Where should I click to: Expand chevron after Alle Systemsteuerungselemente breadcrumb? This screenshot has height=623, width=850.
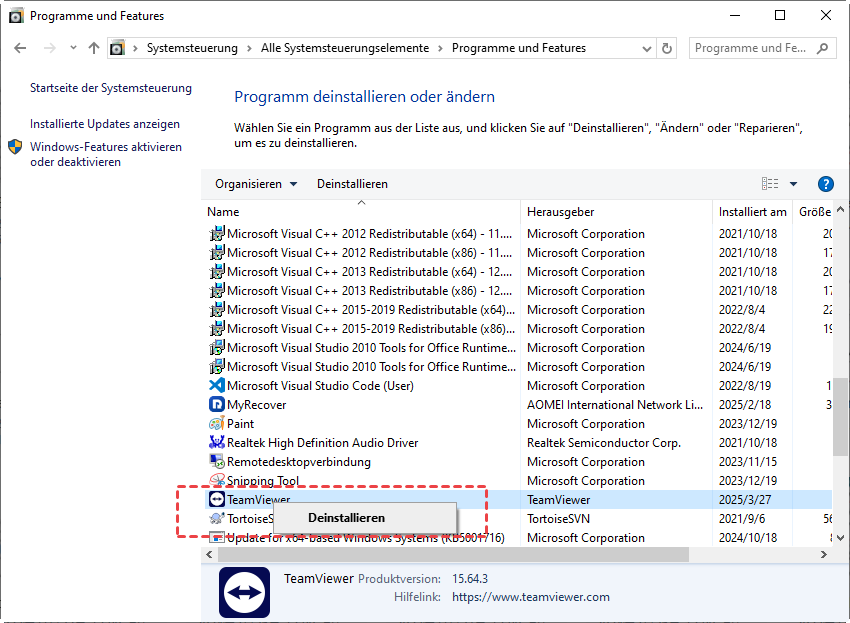pos(440,48)
